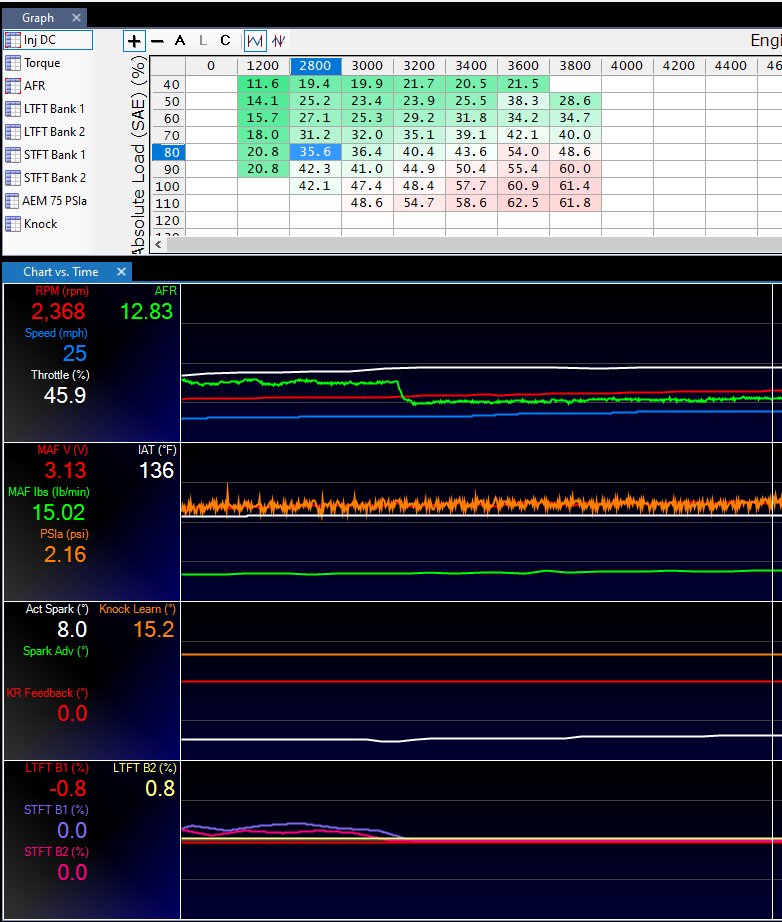Image resolution: width=782 pixels, height=922 pixels.
Task: Click the Knock Learn channel label
Action: coord(138,609)
